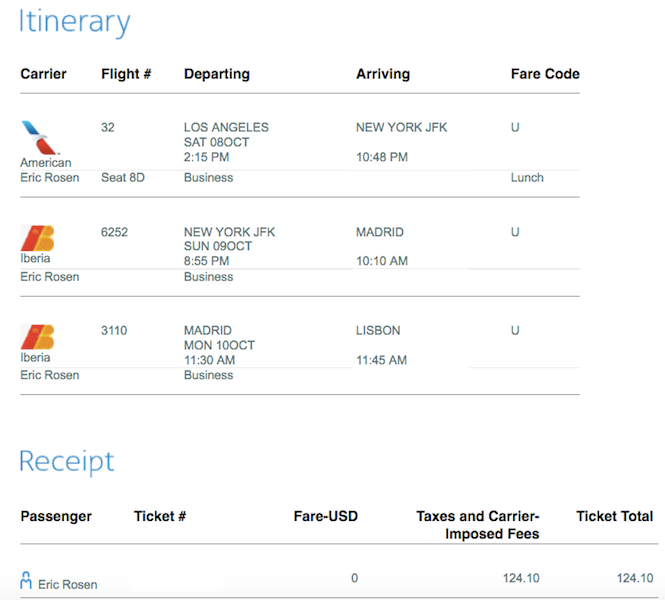The image size is (665, 600).
Task: Click the passenger icon in the Receipt section
Action: 26,580
